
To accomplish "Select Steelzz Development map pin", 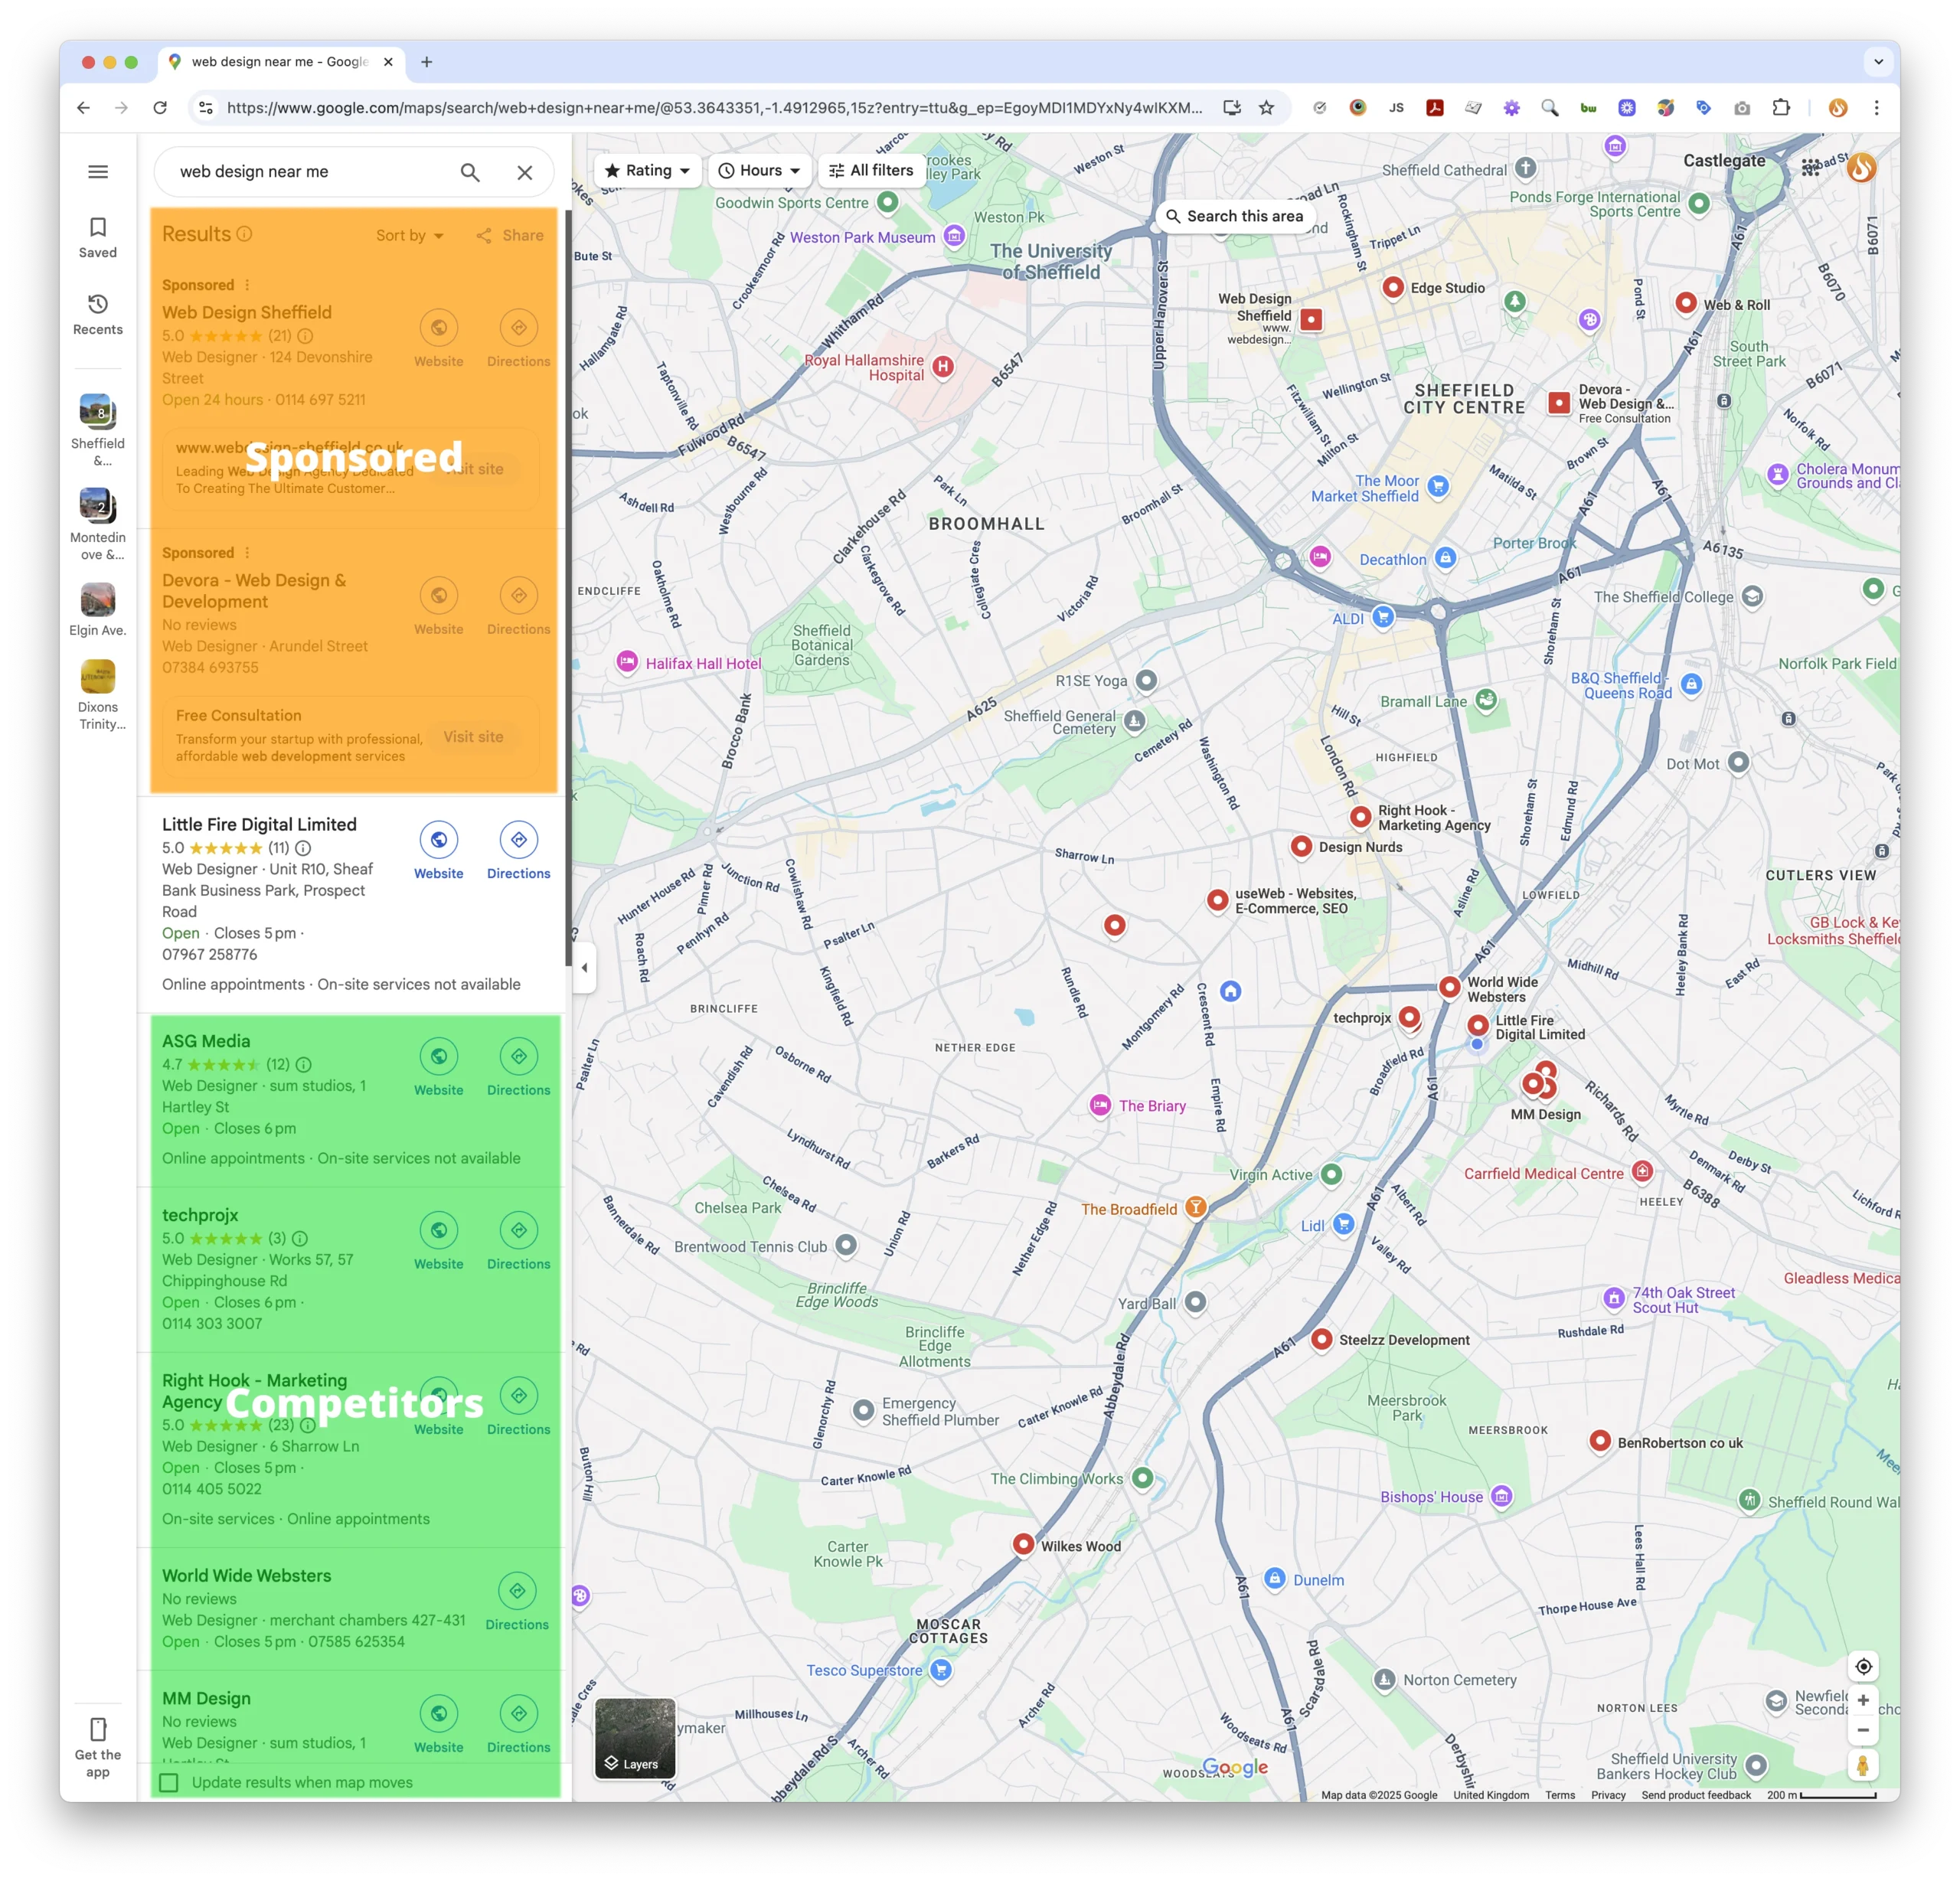I will 1321,1340.
